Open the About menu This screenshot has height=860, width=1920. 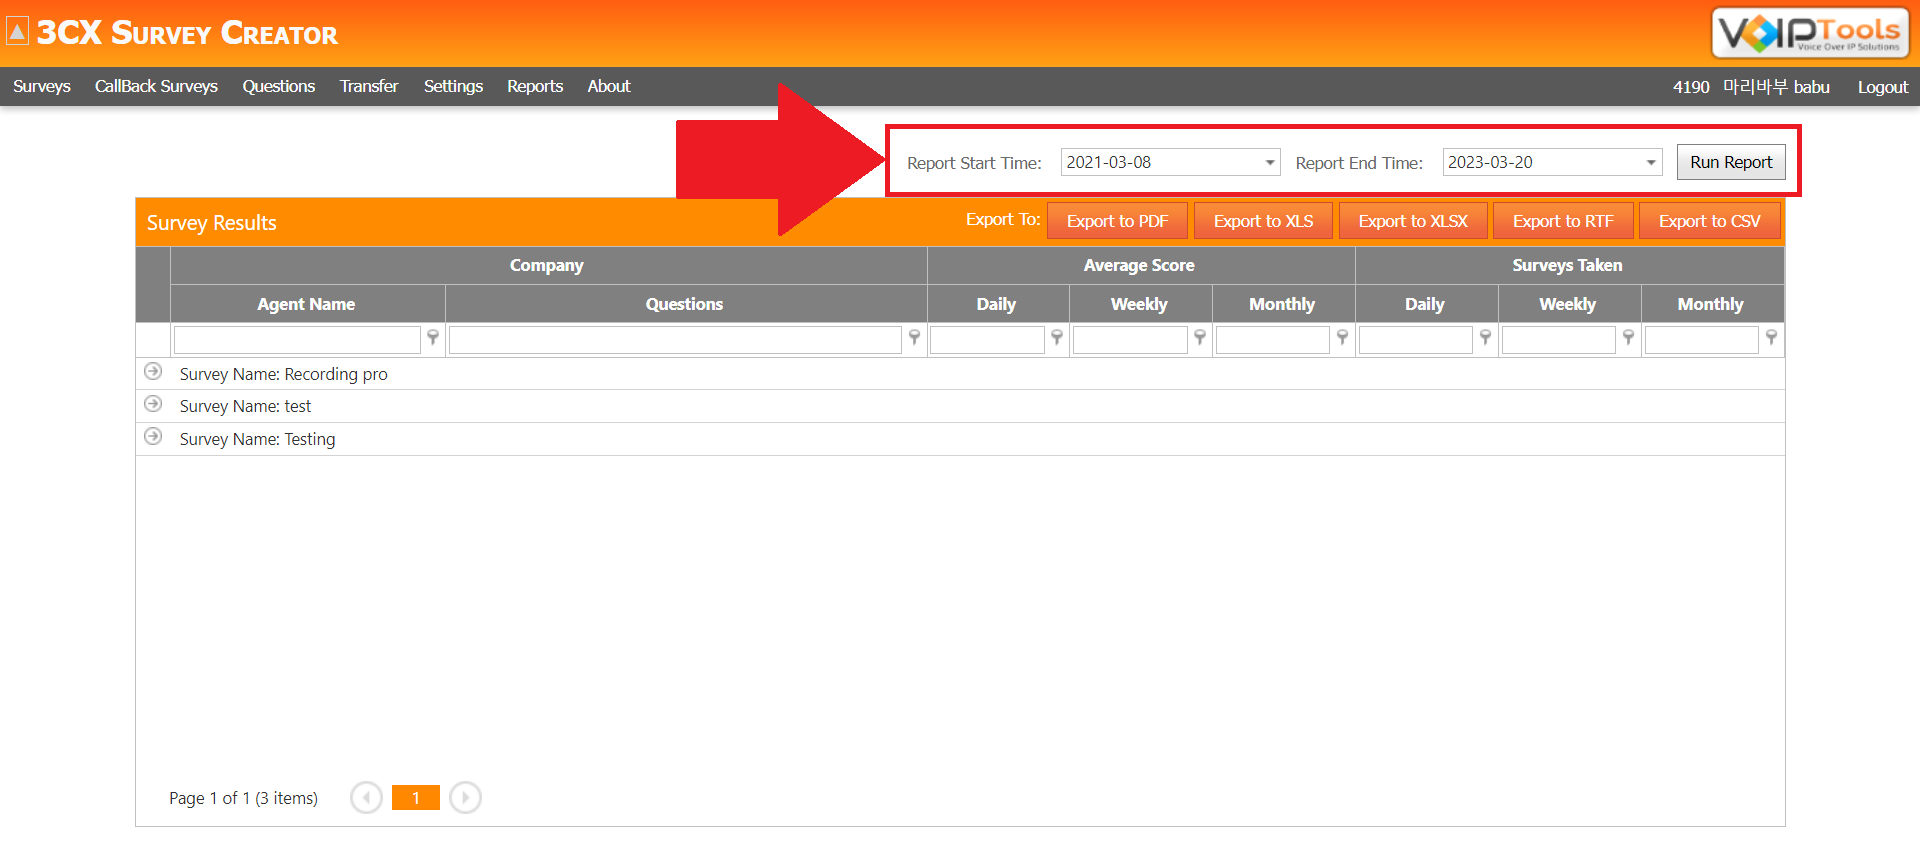pos(609,86)
